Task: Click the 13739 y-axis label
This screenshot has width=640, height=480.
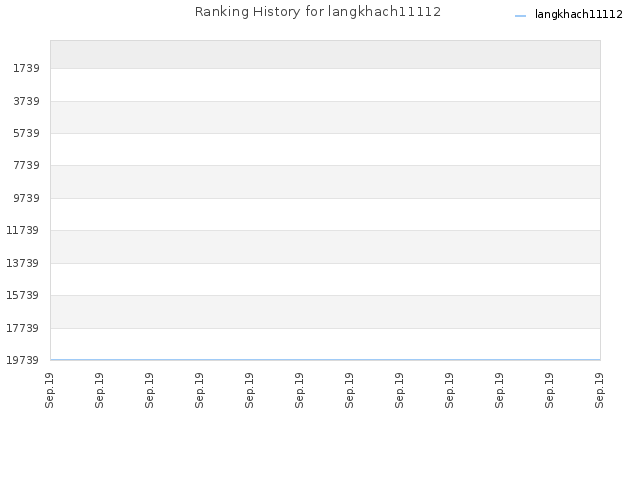Action: (23, 263)
